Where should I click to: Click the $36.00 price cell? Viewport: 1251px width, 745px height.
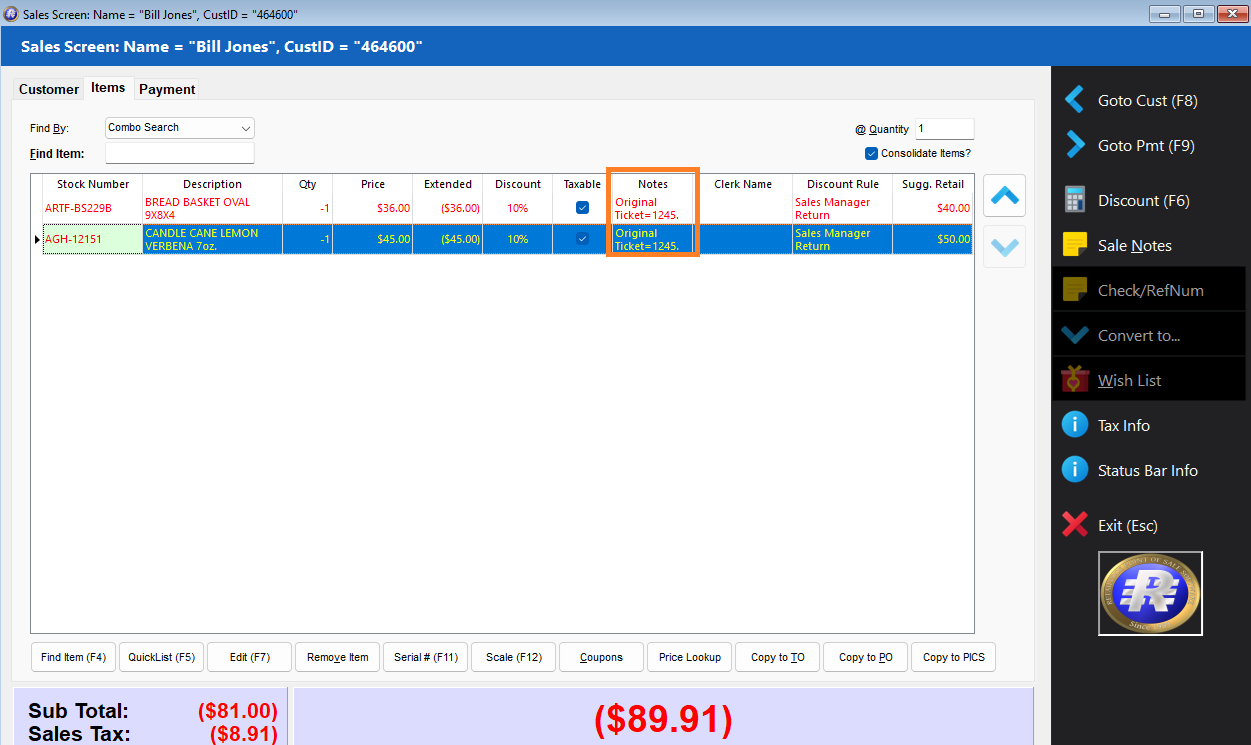coord(373,208)
